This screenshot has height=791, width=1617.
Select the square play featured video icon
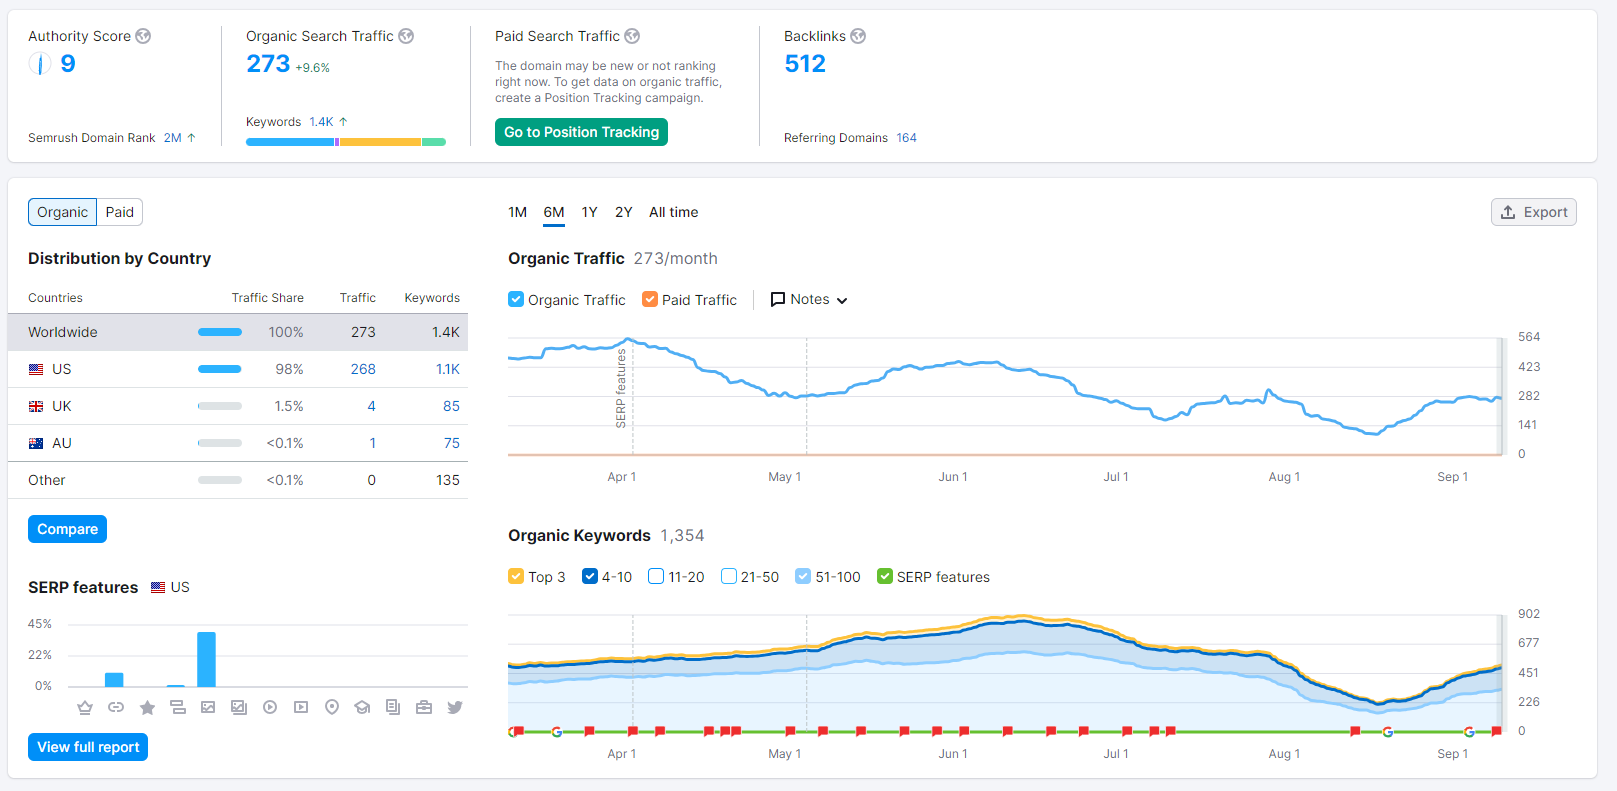301,707
